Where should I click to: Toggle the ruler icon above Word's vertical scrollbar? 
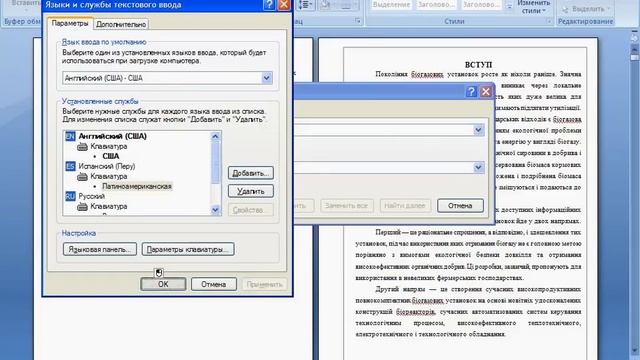coord(634,38)
